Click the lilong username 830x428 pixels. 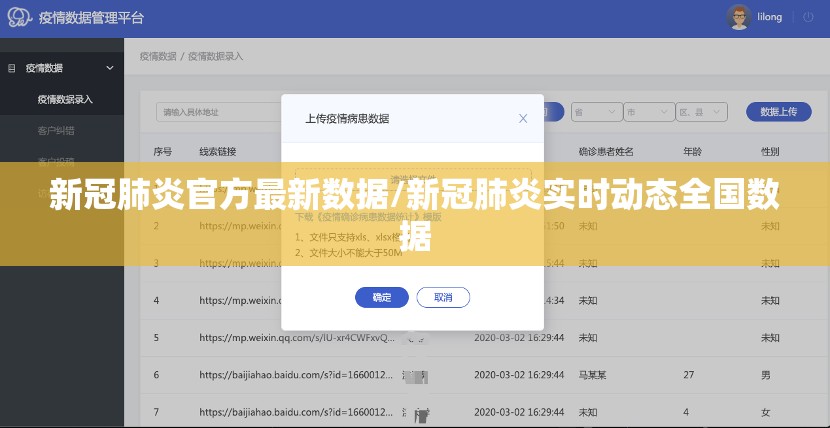click(769, 17)
